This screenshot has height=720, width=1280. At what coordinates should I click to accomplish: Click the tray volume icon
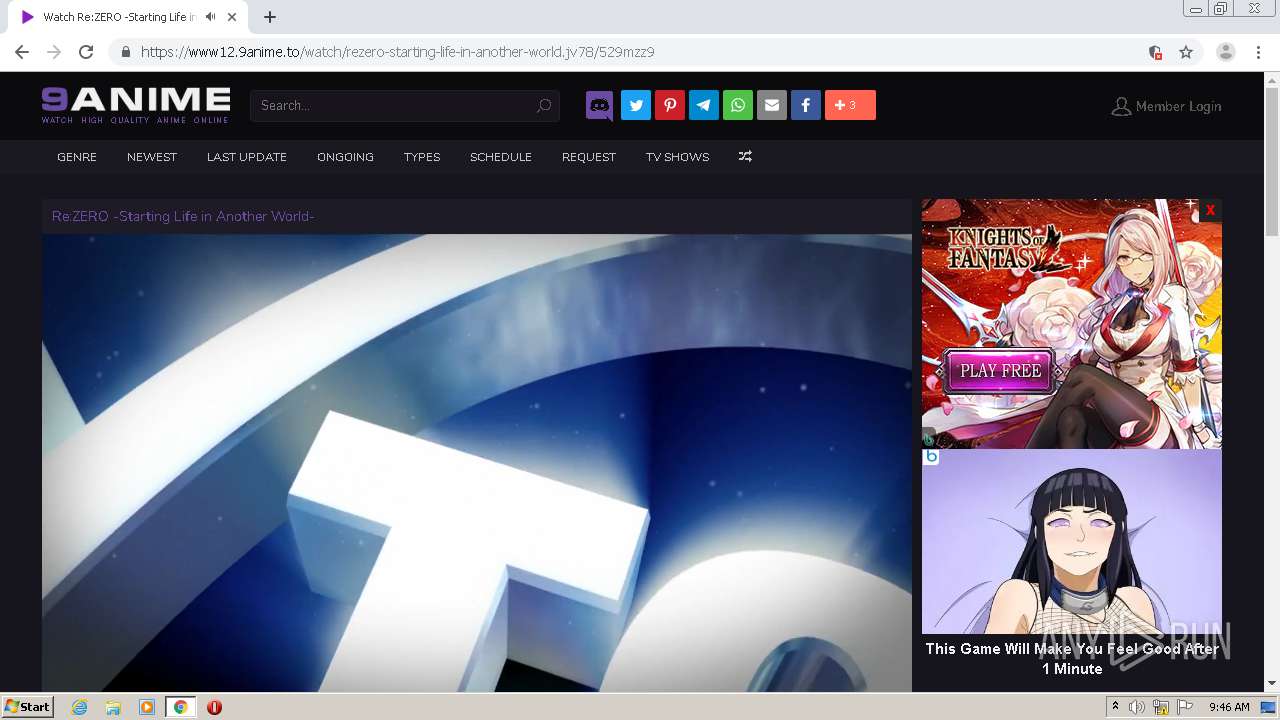pyautogui.click(x=1137, y=707)
